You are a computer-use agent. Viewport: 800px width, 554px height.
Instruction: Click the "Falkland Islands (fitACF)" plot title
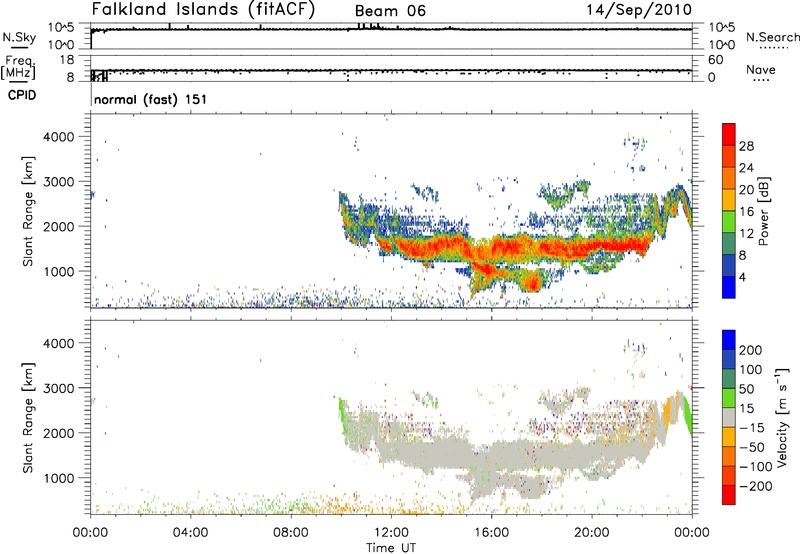[x=203, y=10]
